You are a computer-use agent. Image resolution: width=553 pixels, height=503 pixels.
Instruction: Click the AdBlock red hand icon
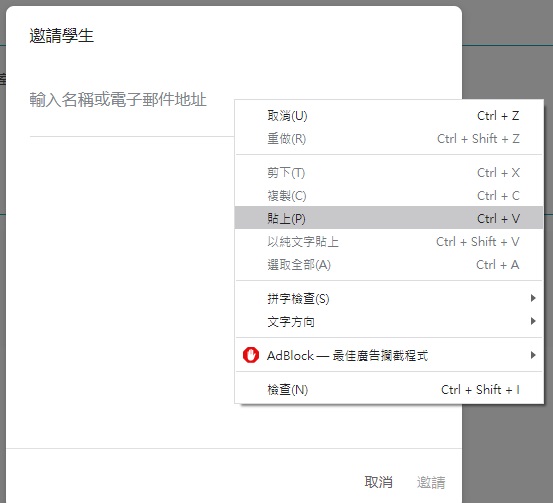pyautogui.click(x=251, y=355)
